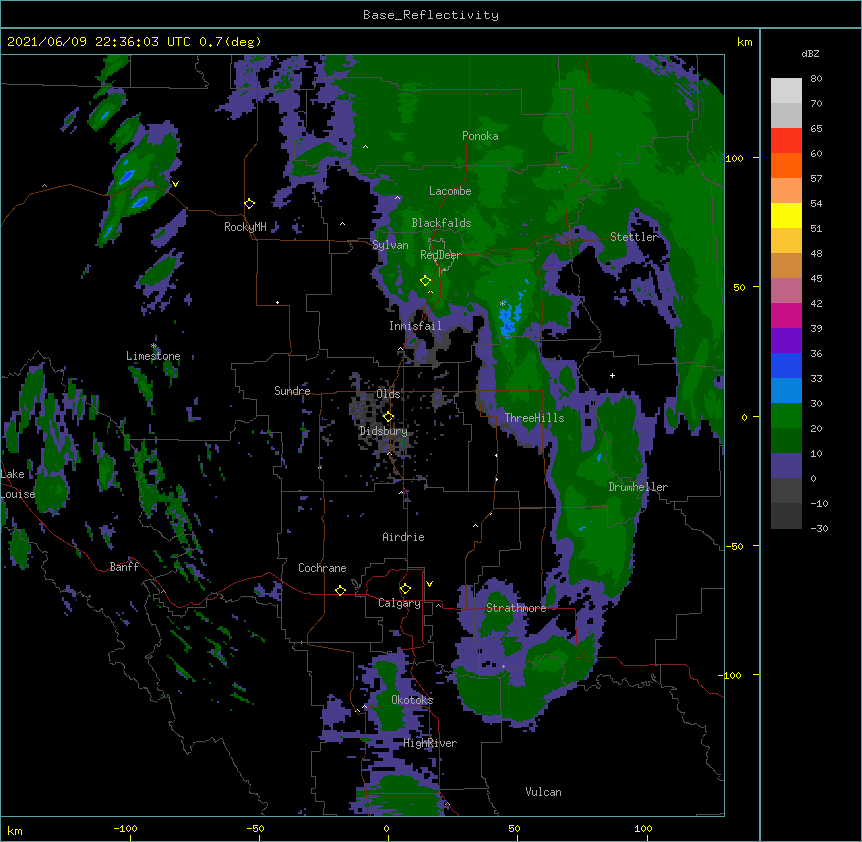Select the yellow diamond marker under Cochrane
The image size is (862, 842).
coord(340,590)
